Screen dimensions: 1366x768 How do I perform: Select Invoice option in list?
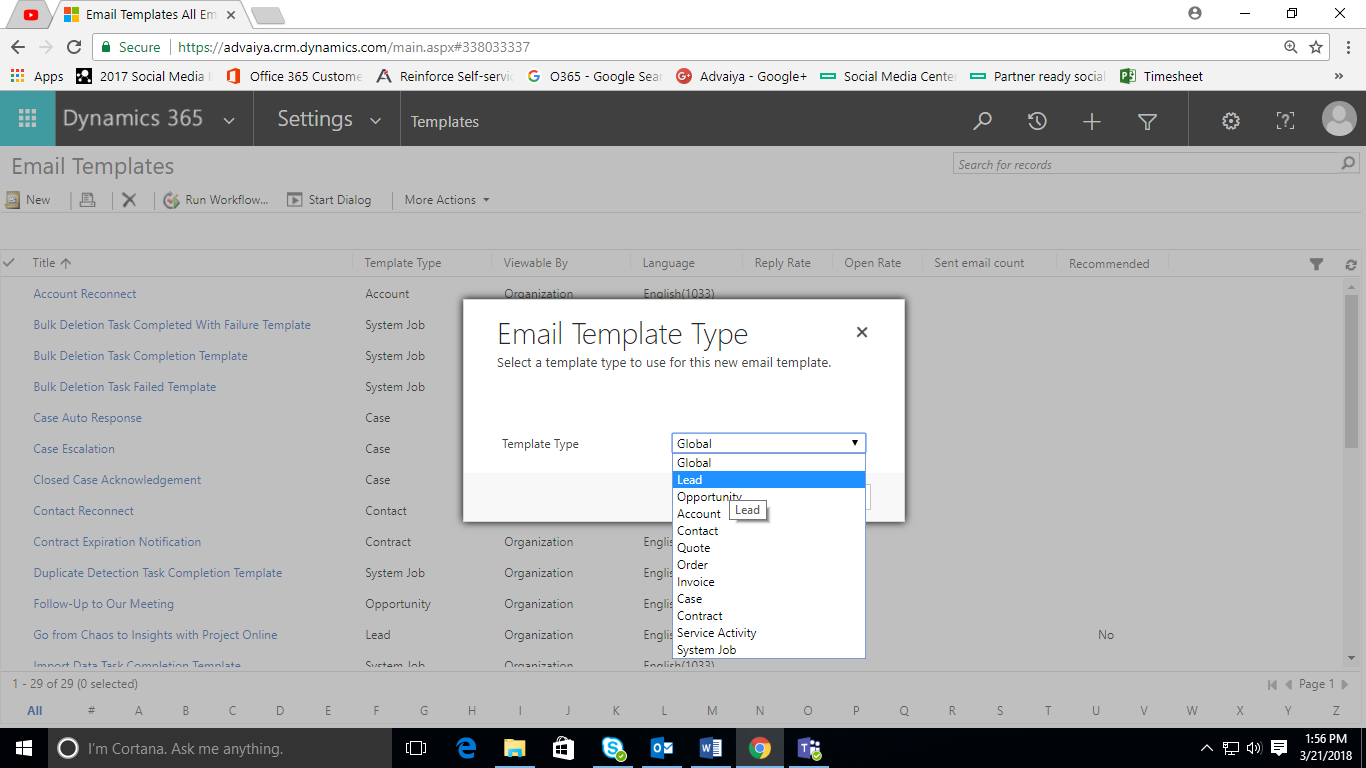point(768,582)
